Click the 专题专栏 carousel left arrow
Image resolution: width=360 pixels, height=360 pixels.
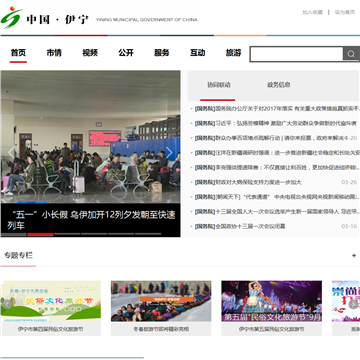(x=7, y=304)
